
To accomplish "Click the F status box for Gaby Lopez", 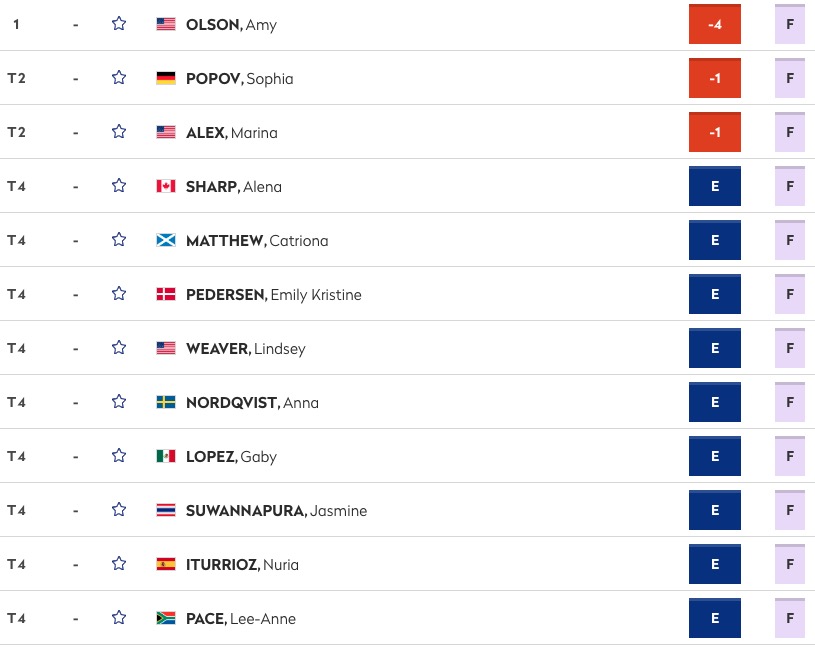I will 790,456.
